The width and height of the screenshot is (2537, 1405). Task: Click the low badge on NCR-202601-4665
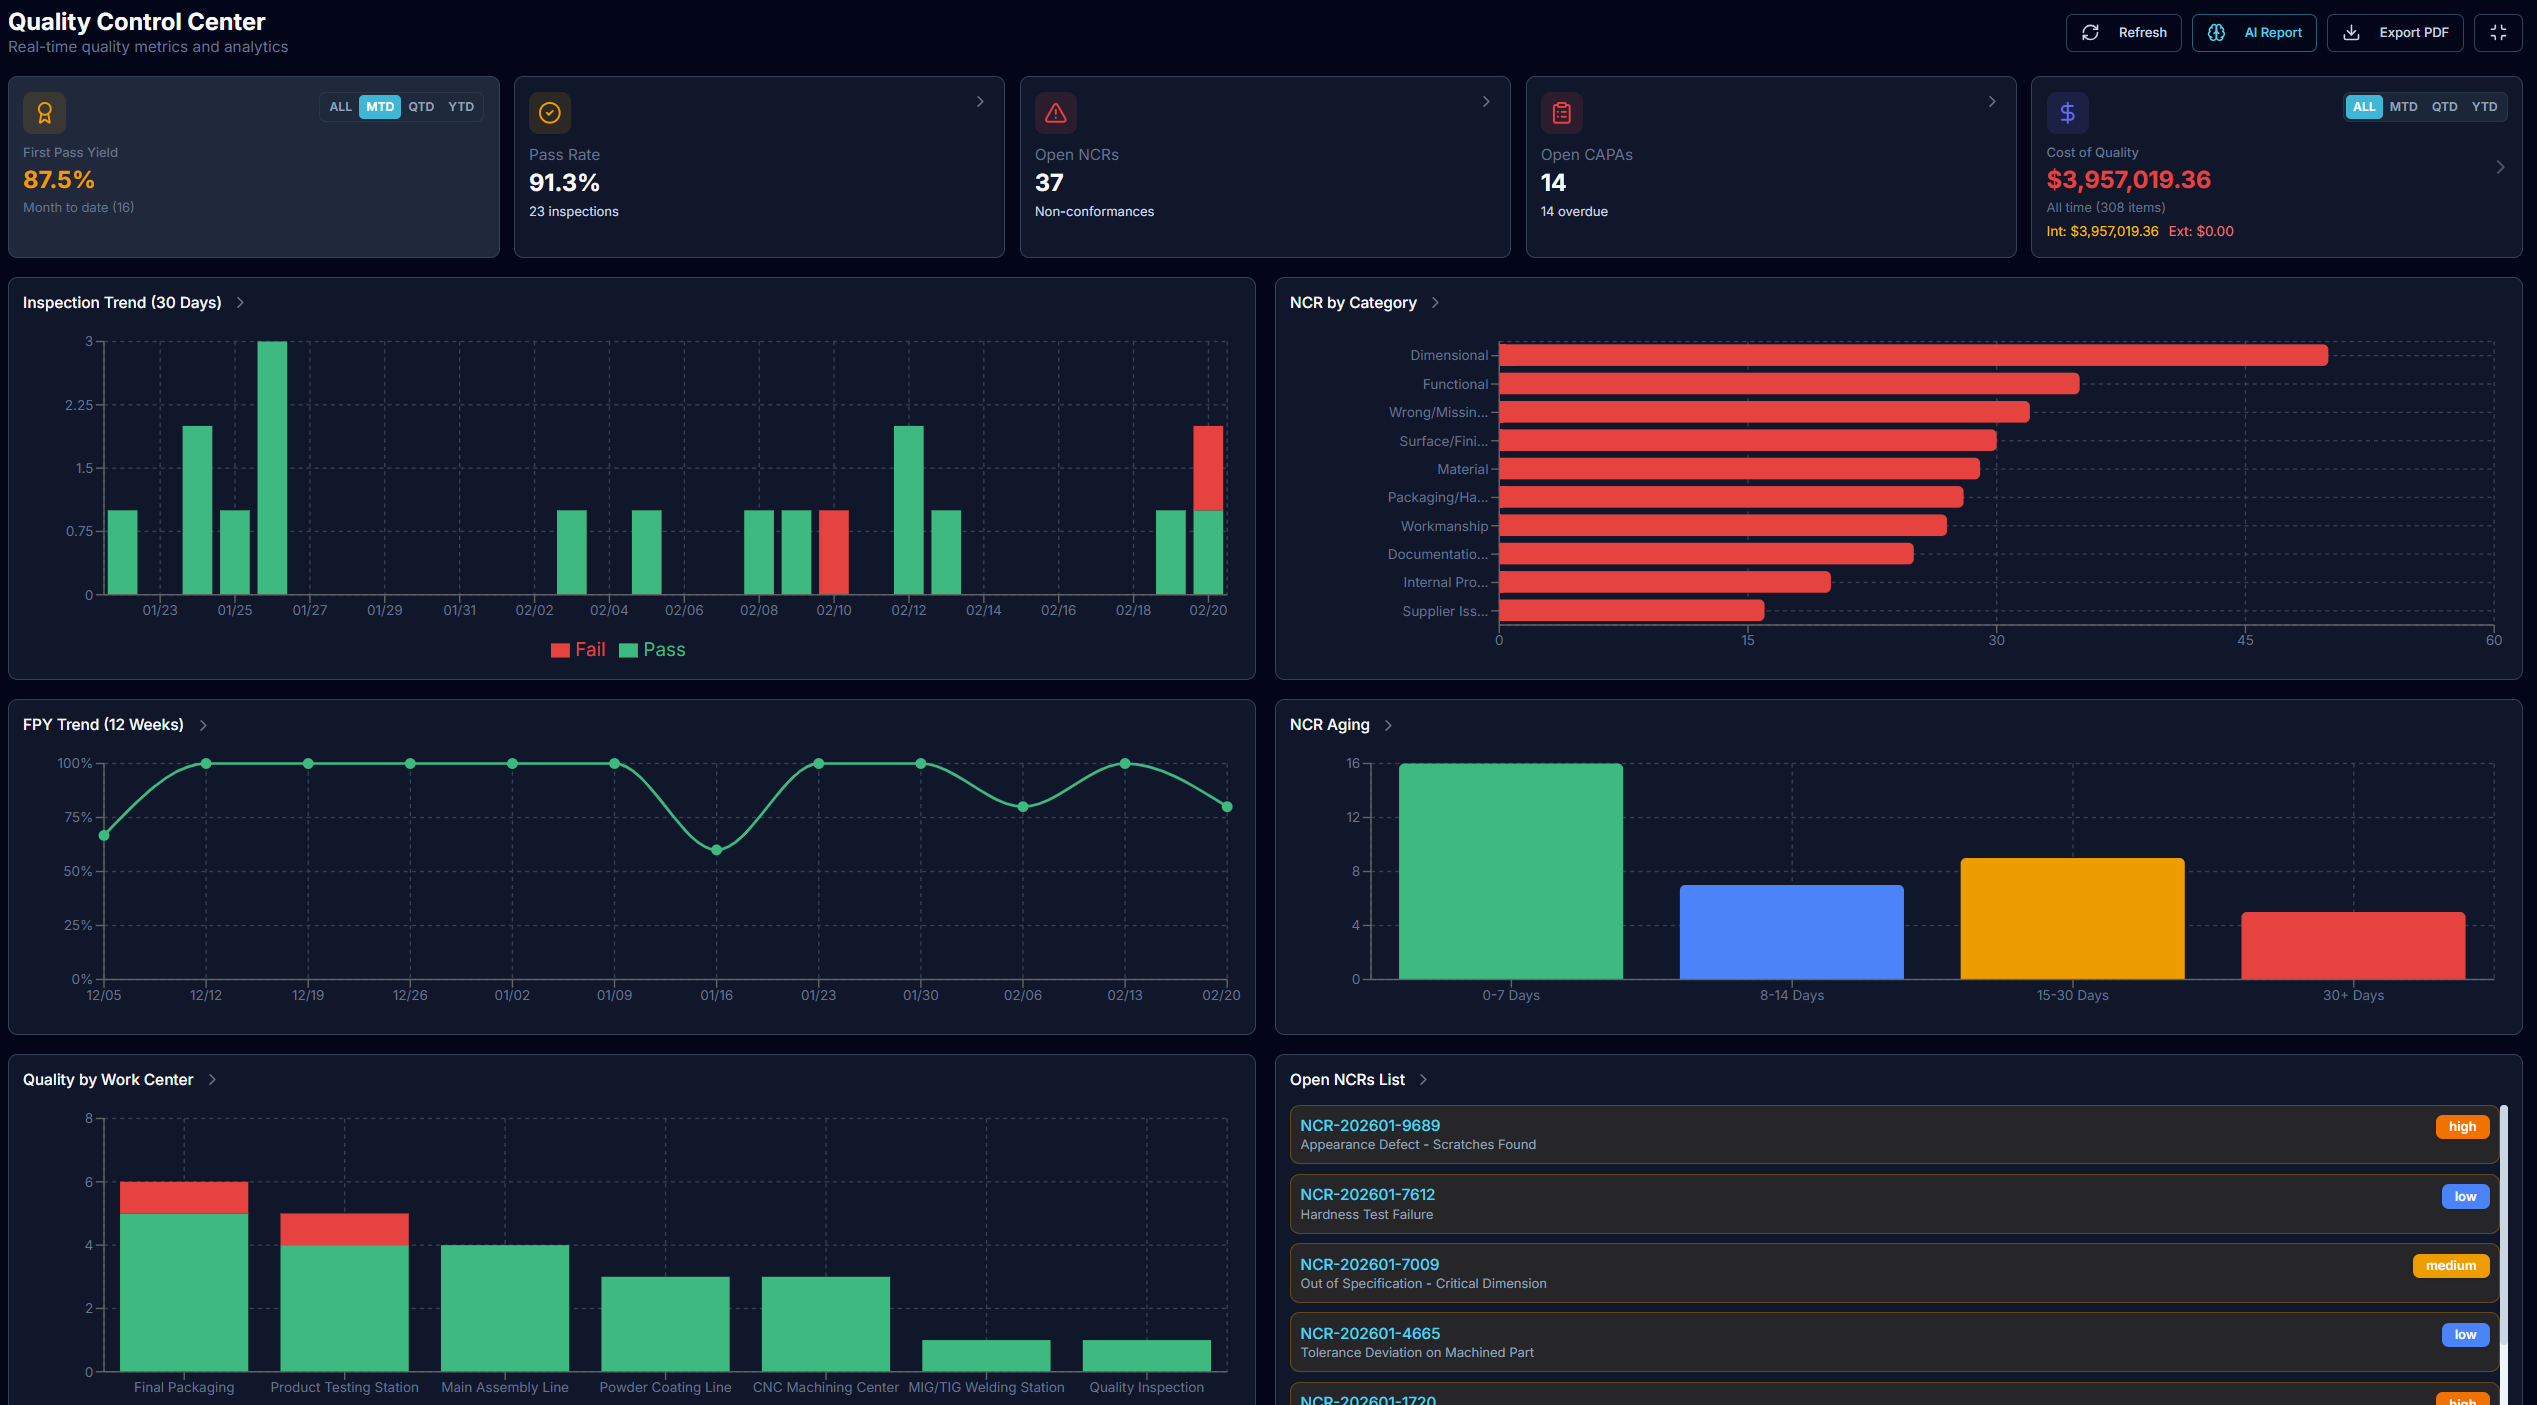[2465, 1335]
